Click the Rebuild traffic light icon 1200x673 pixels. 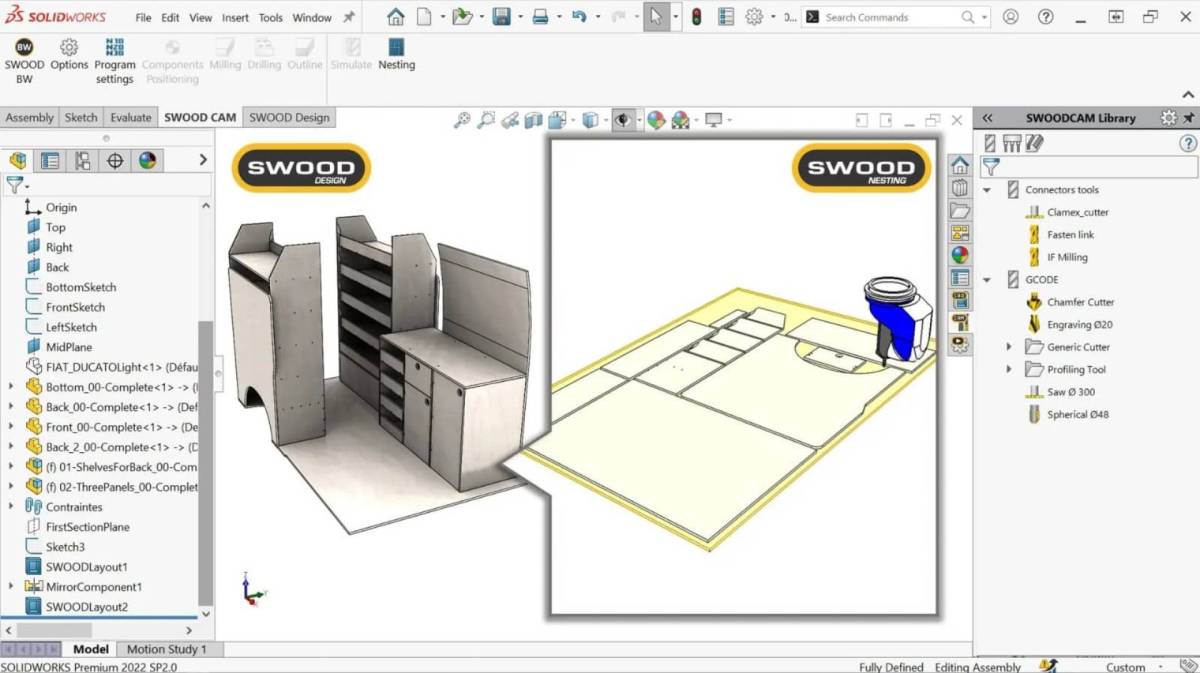coord(696,17)
